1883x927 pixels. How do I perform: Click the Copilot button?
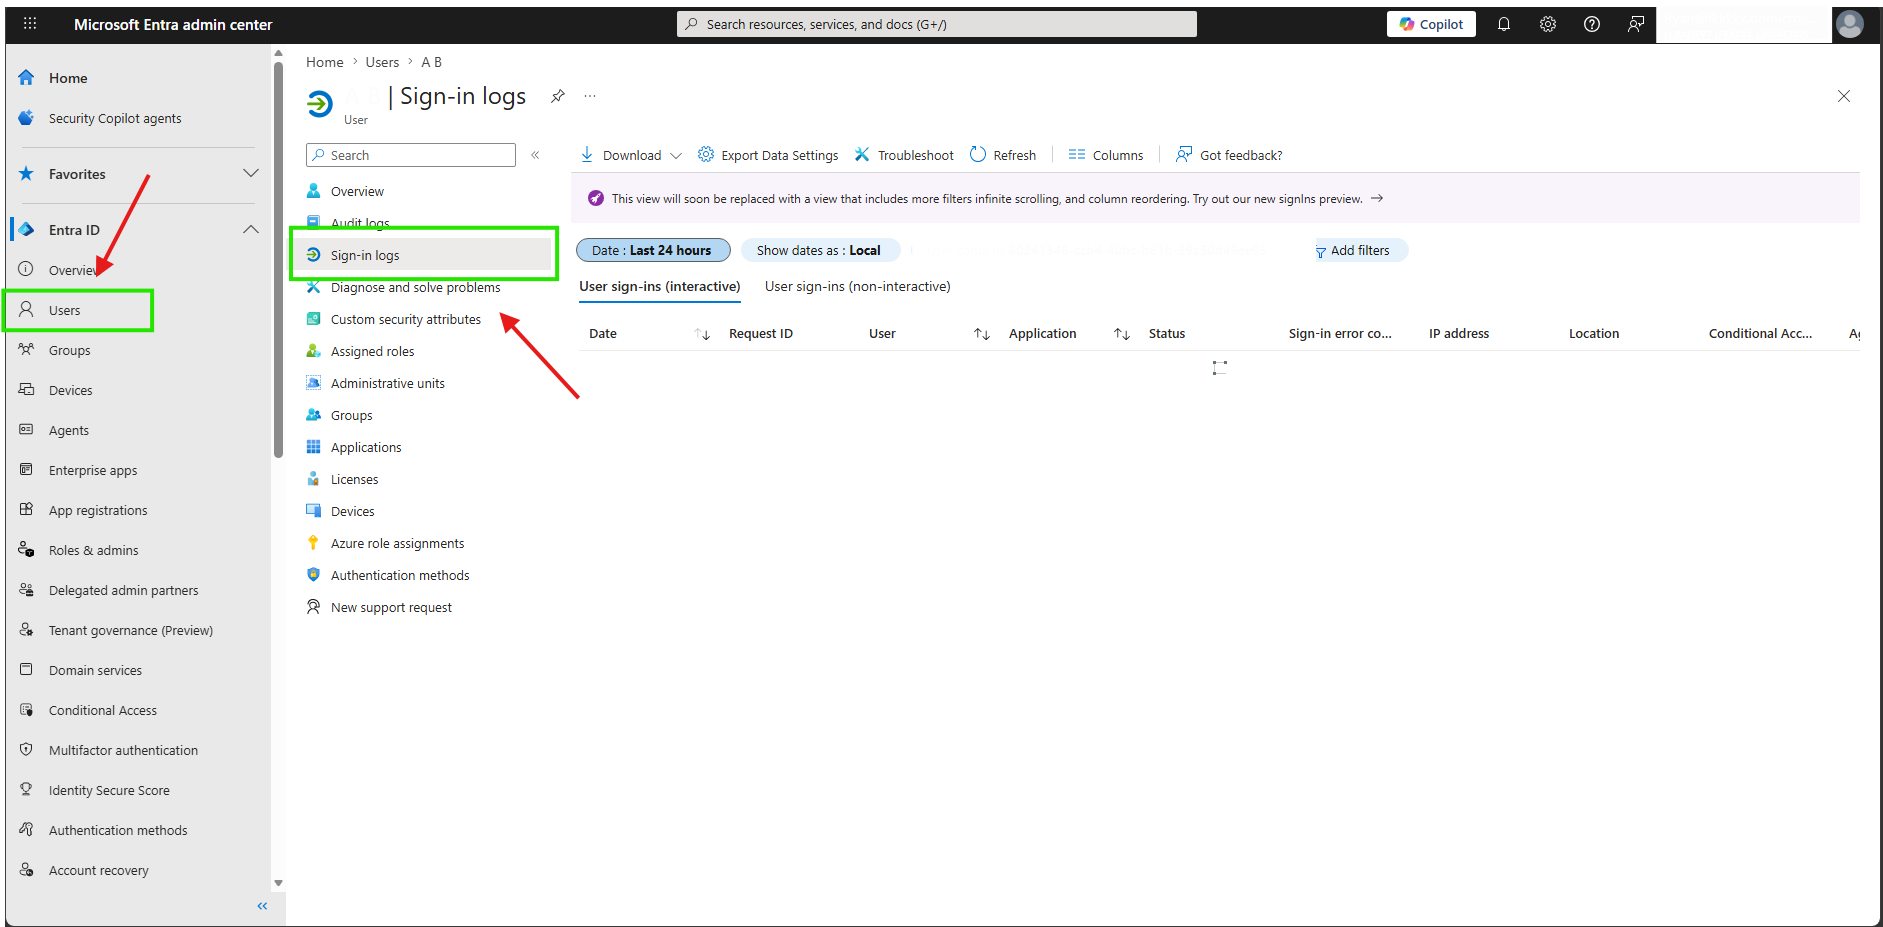[x=1431, y=24]
